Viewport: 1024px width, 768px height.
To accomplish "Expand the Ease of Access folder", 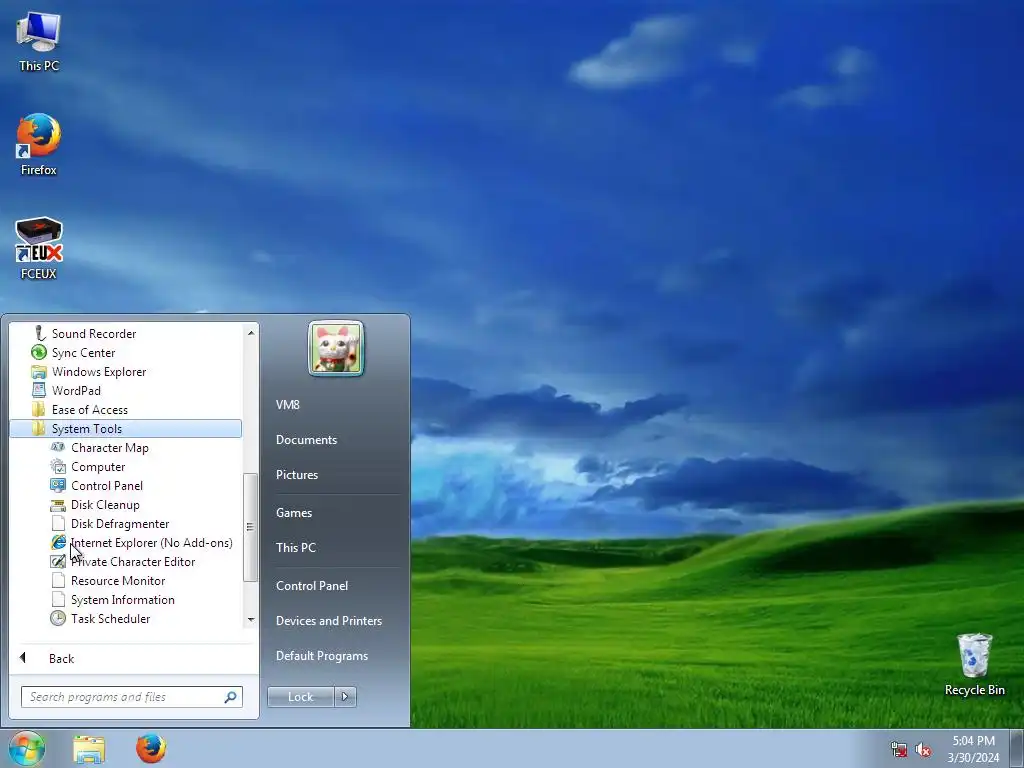I will click(125, 409).
